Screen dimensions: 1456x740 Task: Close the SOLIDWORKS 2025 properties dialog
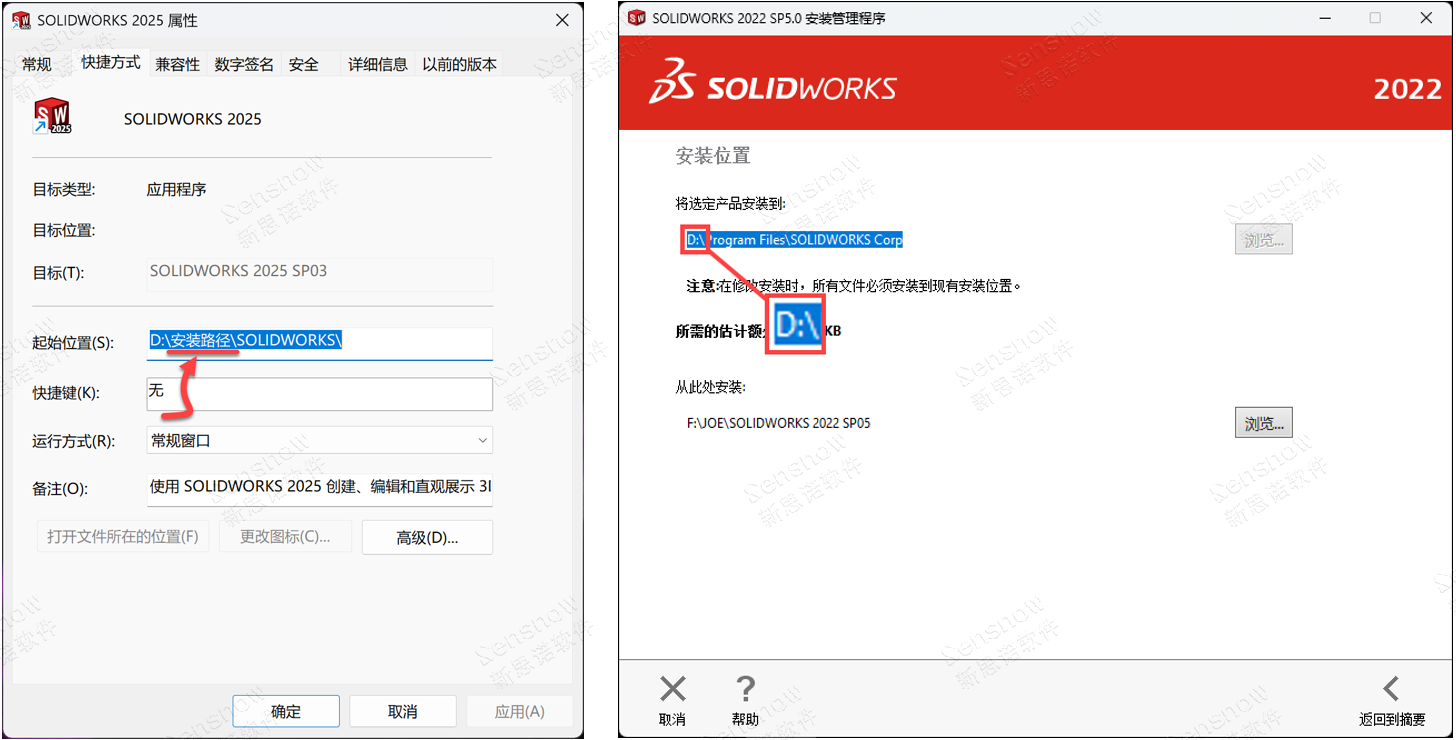click(x=561, y=20)
